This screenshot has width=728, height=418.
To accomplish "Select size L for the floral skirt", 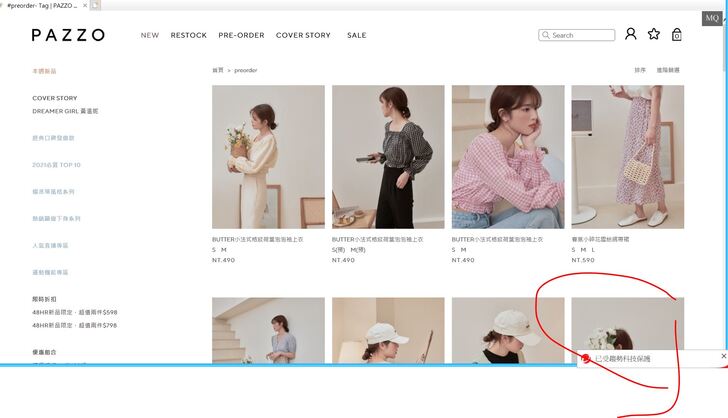I will tap(593, 250).
